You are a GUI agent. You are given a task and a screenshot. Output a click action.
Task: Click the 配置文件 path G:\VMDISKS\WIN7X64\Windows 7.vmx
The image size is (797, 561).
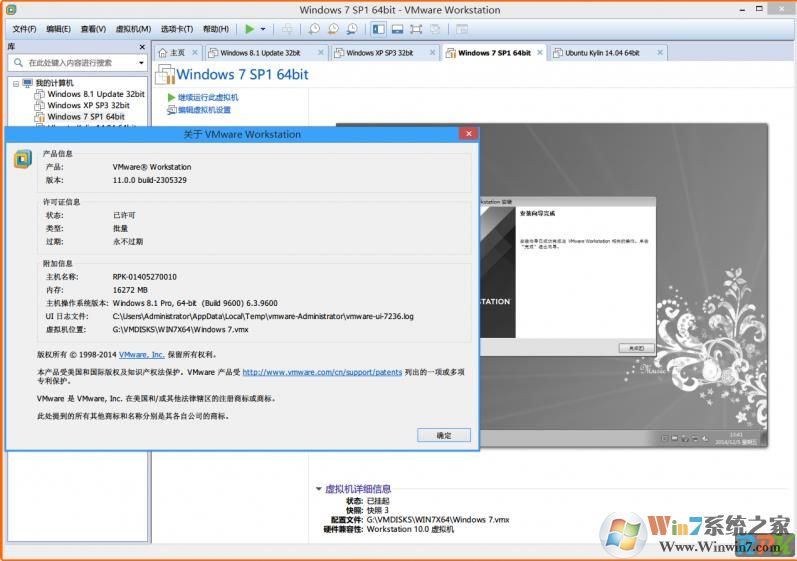(x=438, y=519)
